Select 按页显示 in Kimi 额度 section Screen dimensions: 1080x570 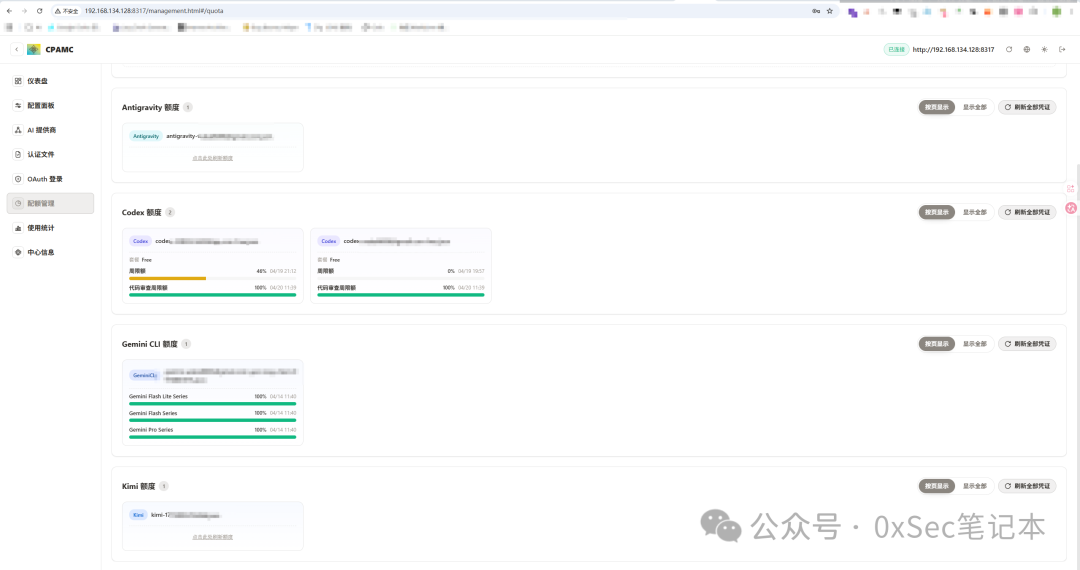click(x=937, y=486)
